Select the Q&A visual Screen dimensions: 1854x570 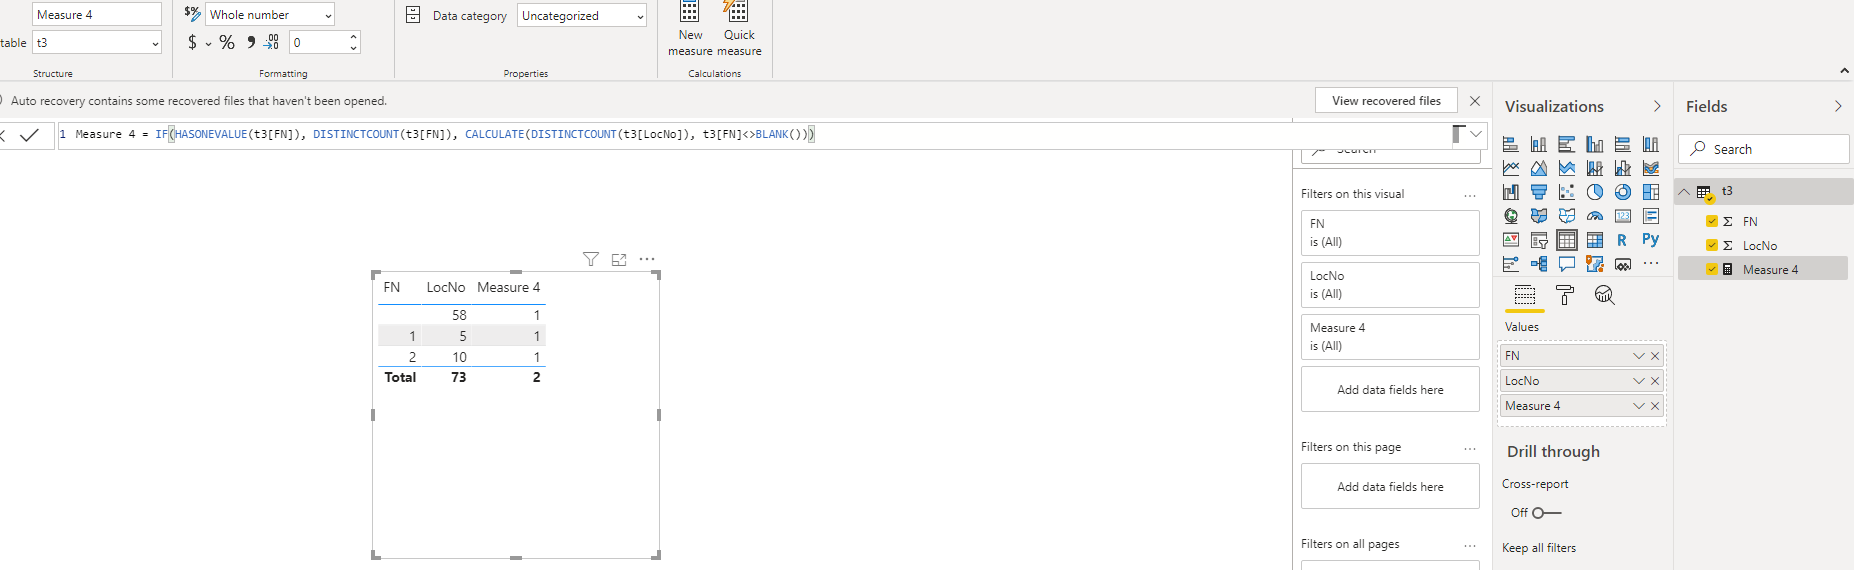click(x=1567, y=264)
